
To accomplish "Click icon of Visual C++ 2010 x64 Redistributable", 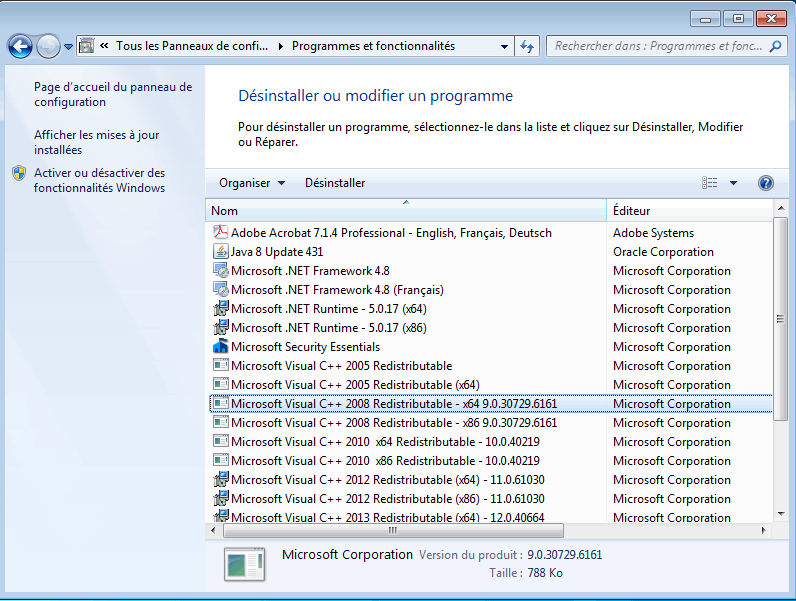I will [220, 441].
